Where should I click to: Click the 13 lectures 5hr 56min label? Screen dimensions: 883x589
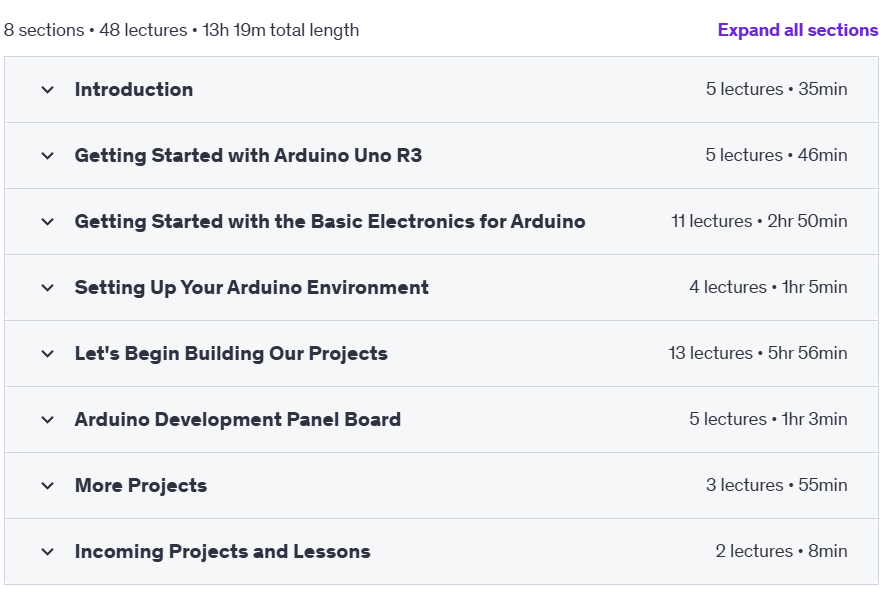(x=757, y=353)
